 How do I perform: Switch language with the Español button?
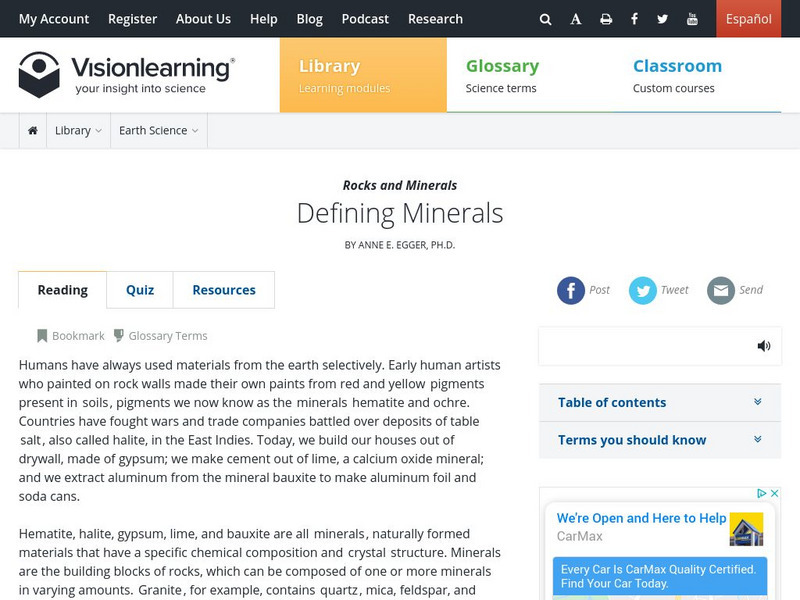[x=748, y=19]
